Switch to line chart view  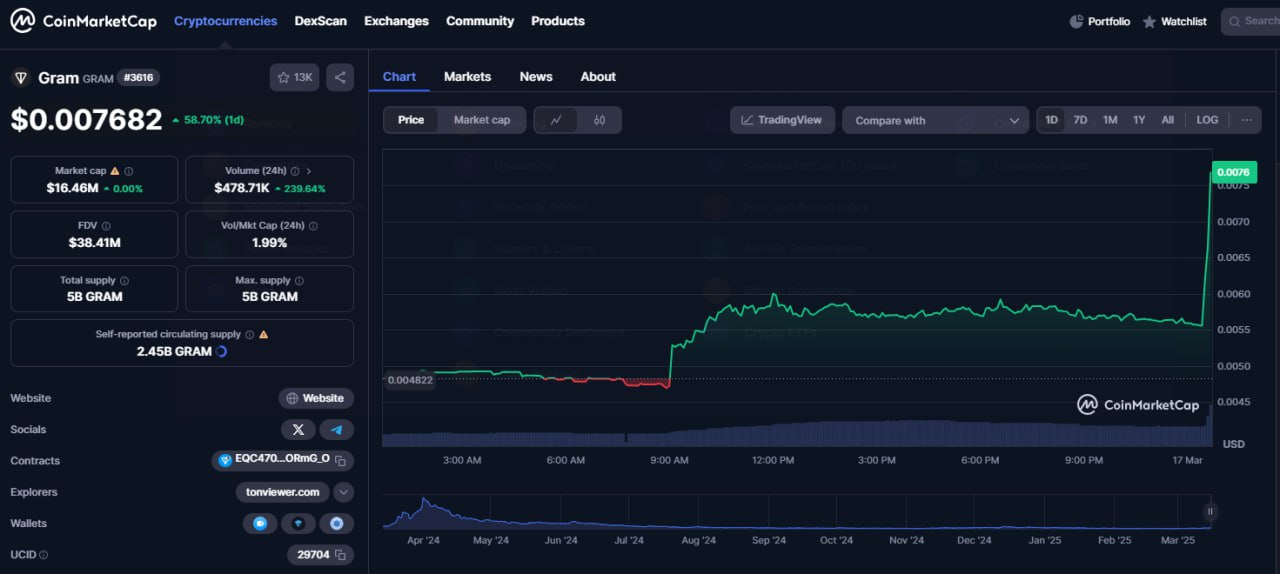pos(556,120)
